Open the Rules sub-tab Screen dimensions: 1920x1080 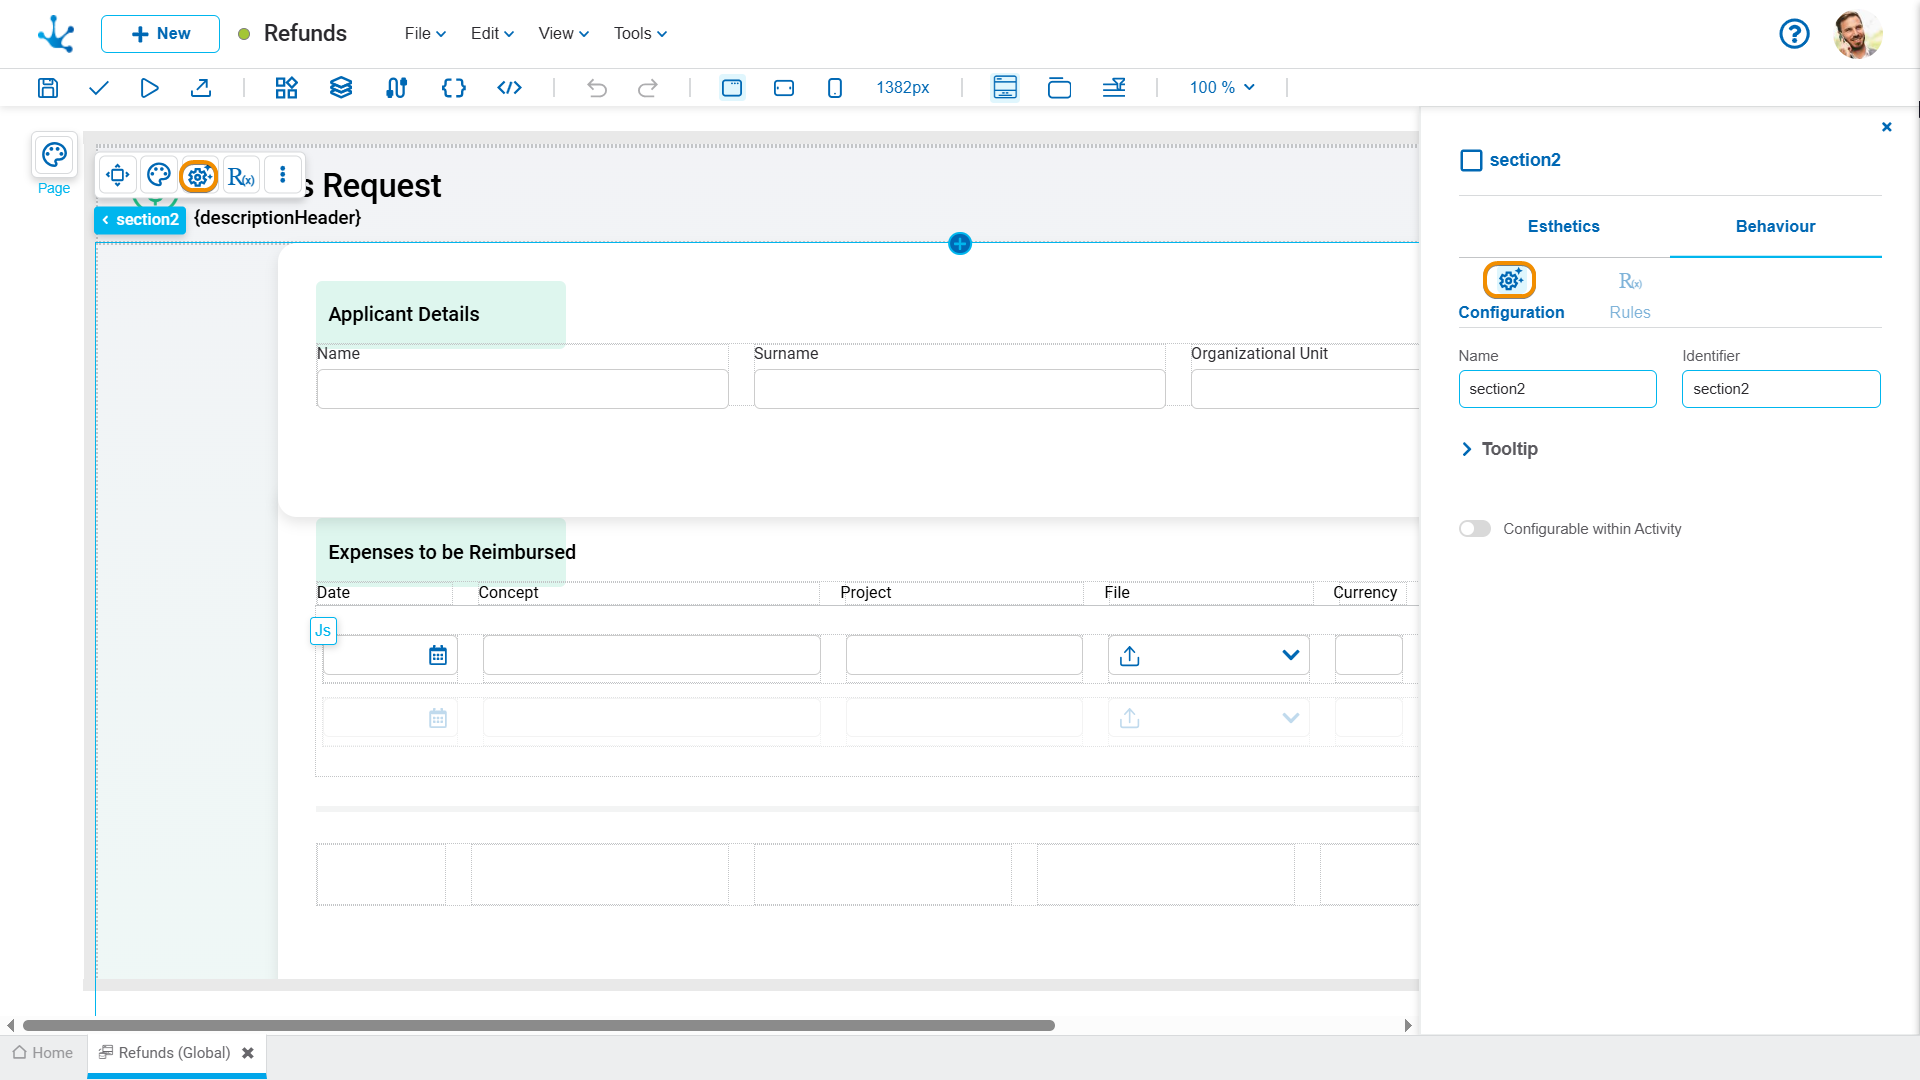pyautogui.click(x=1629, y=295)
